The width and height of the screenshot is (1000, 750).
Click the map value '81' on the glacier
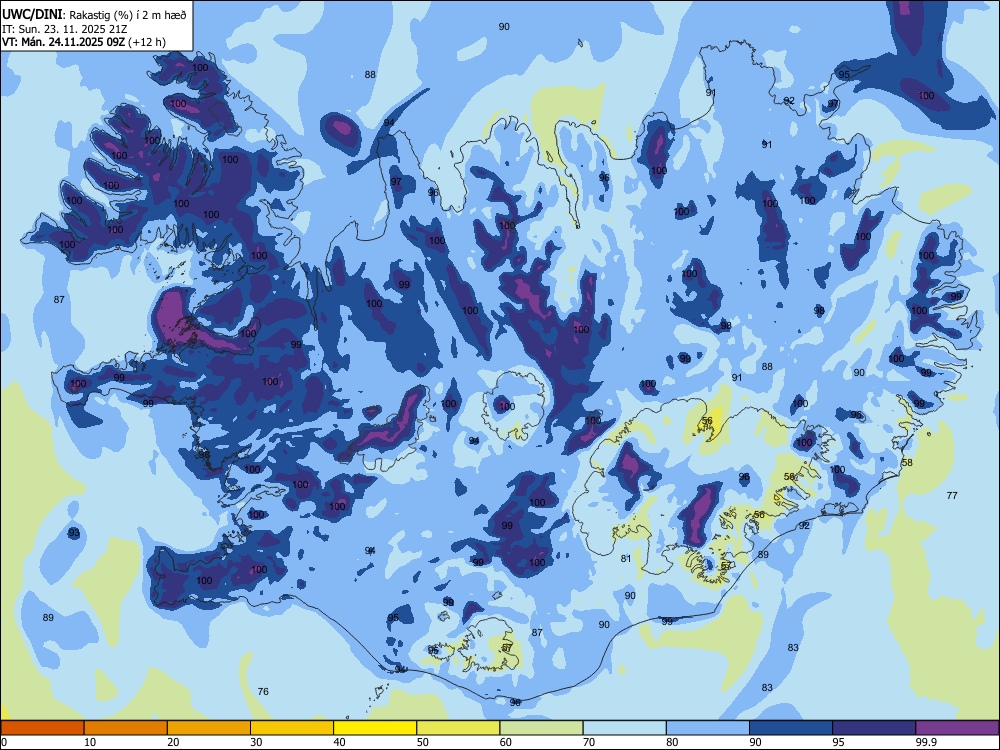pos(626,558)
